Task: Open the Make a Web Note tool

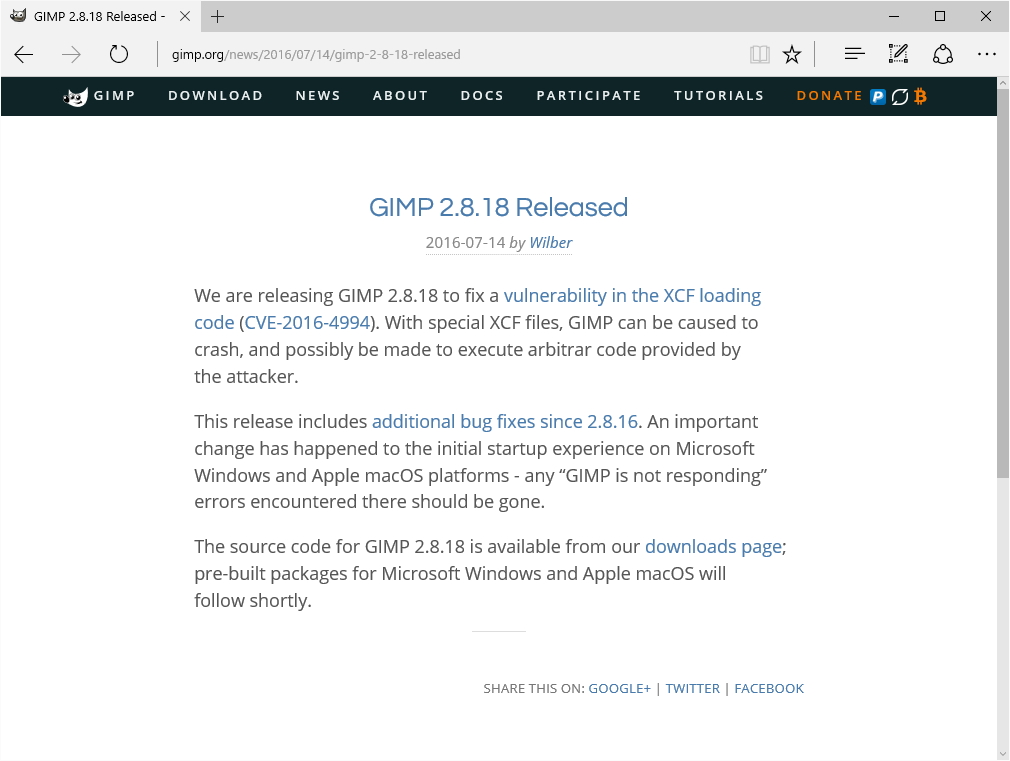Action: (898, 55)
